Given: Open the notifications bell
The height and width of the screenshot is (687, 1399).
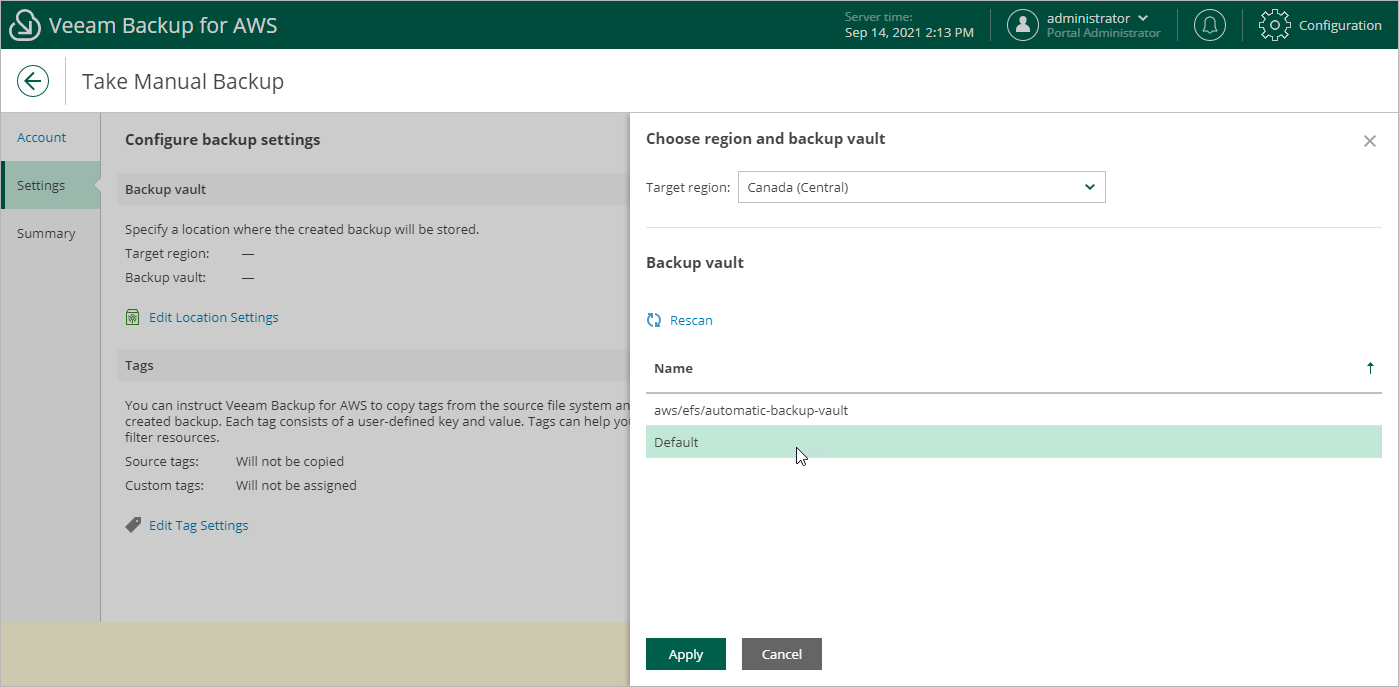Looking at the screenshot, I should (x=1210, y=25).
